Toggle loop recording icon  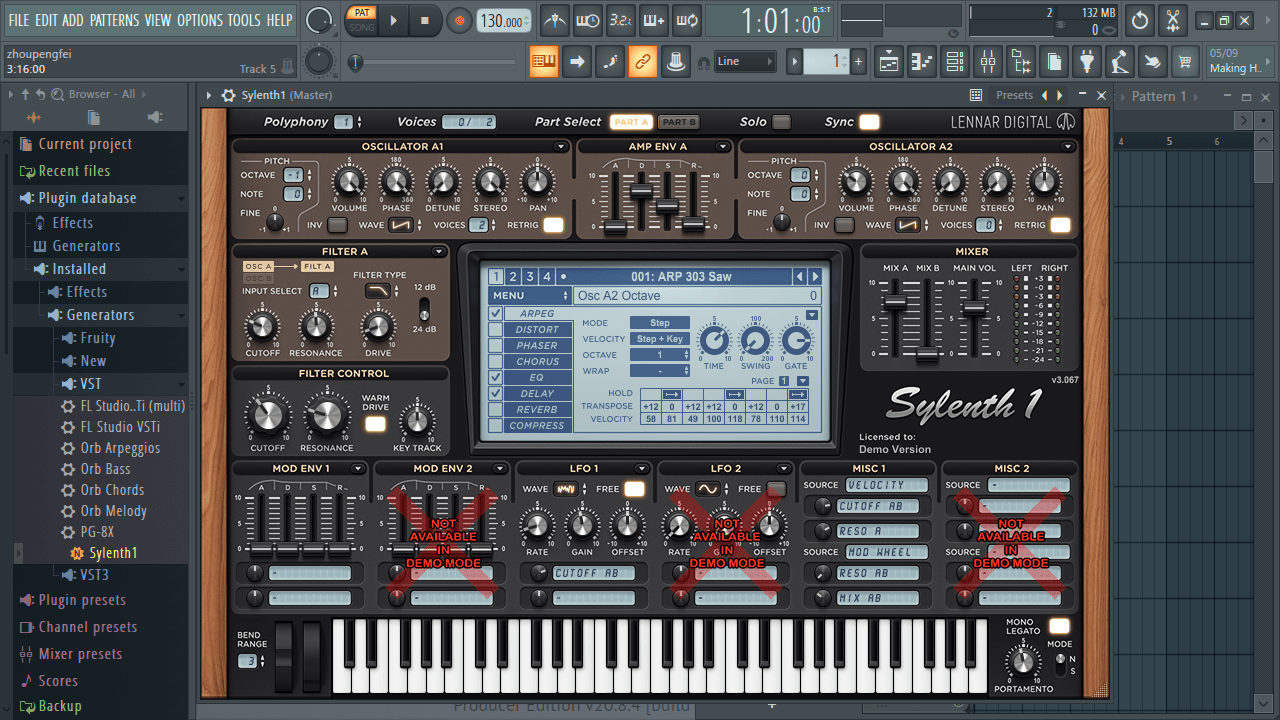[686, 20]
